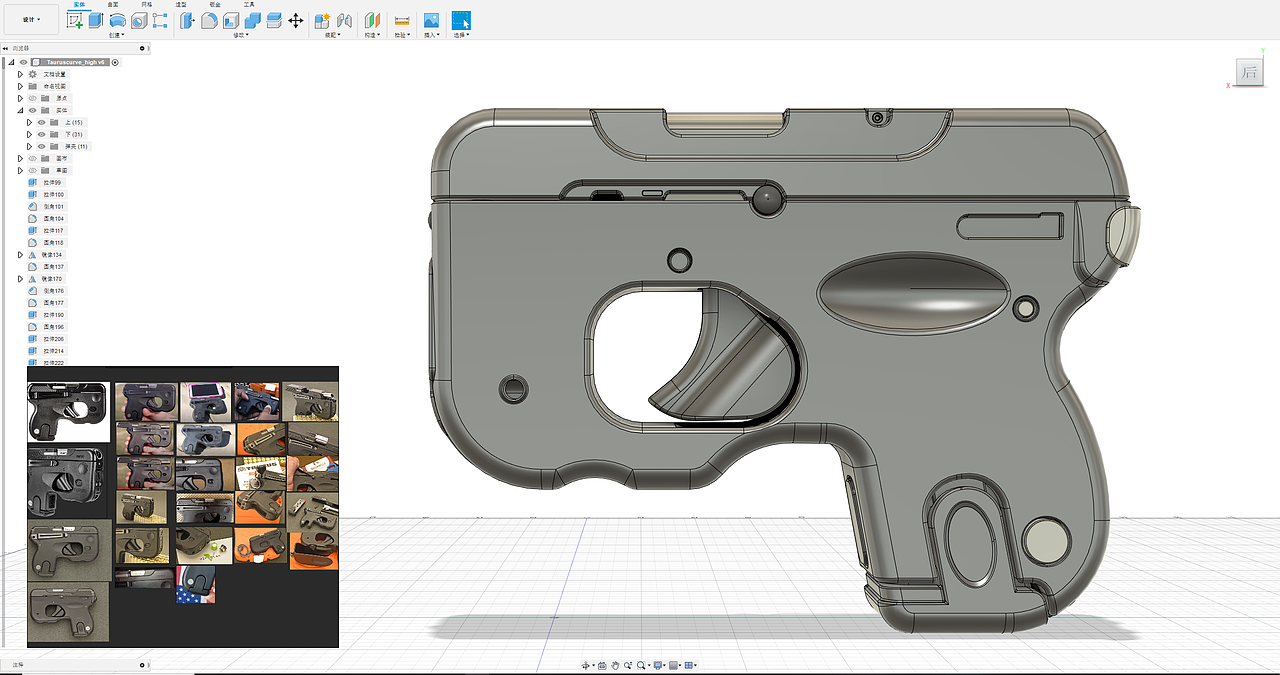
Task: Click the Rectangular Pattern tool icon
Action: (160, 20)
